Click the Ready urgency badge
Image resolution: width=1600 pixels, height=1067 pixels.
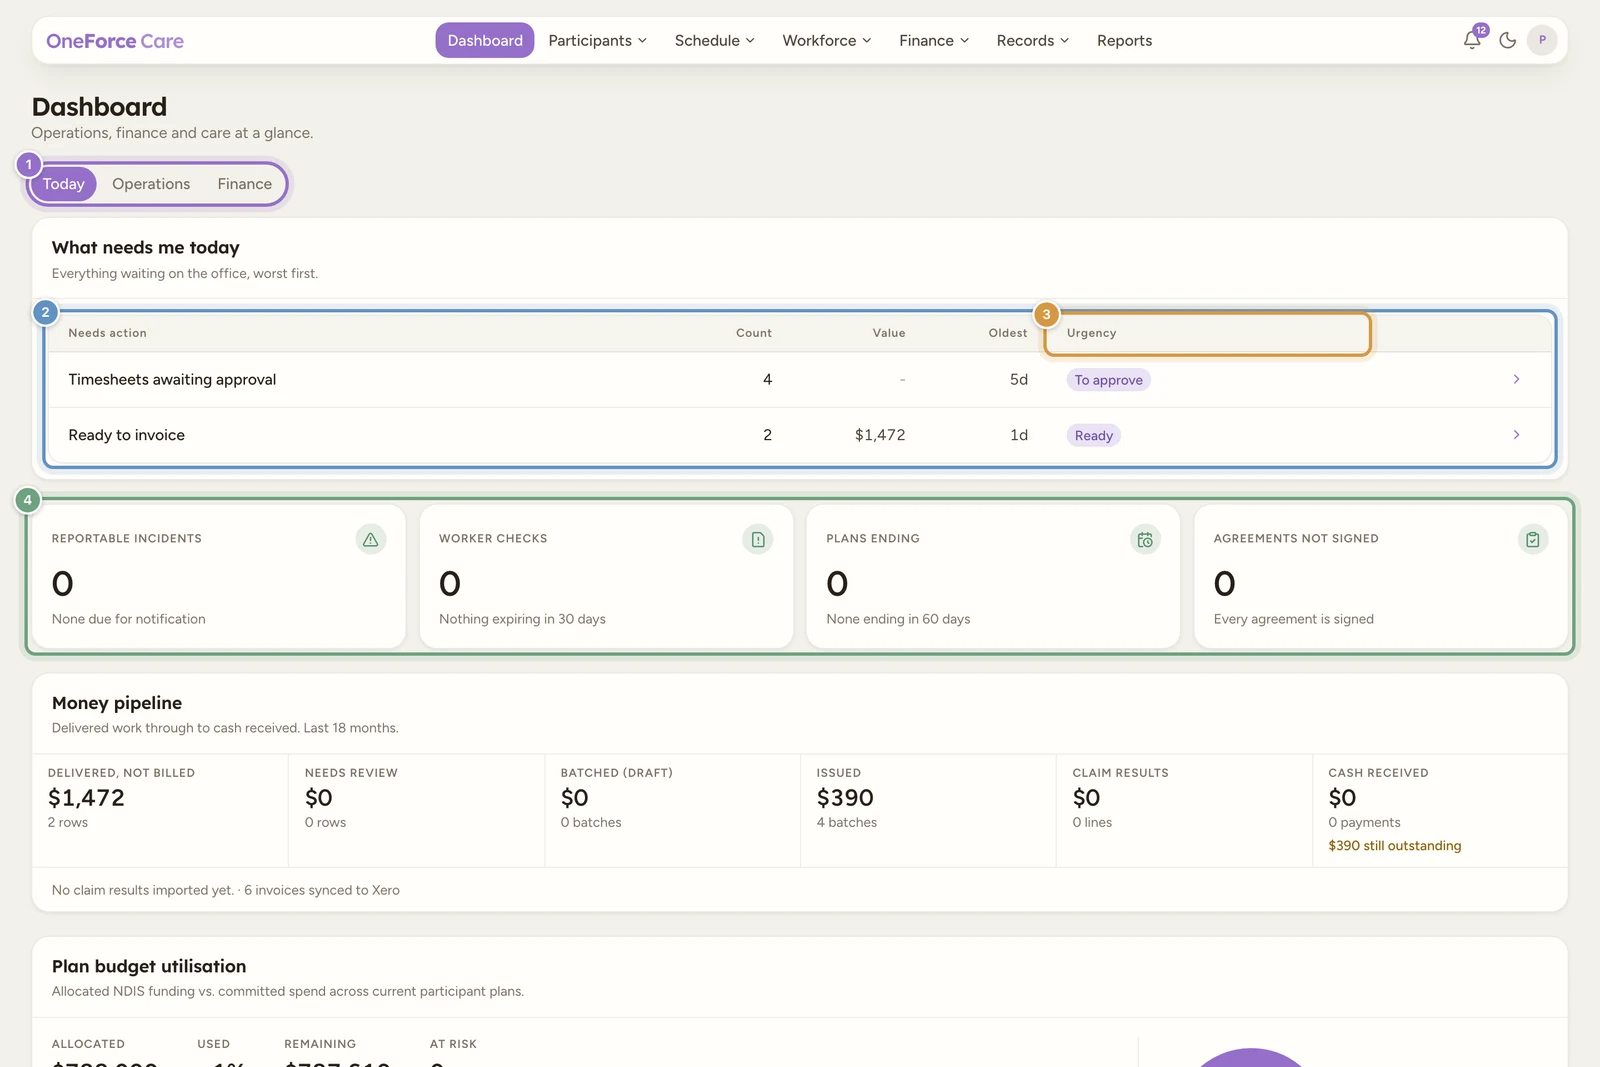pyautogui.click(x=1093, y=435)
